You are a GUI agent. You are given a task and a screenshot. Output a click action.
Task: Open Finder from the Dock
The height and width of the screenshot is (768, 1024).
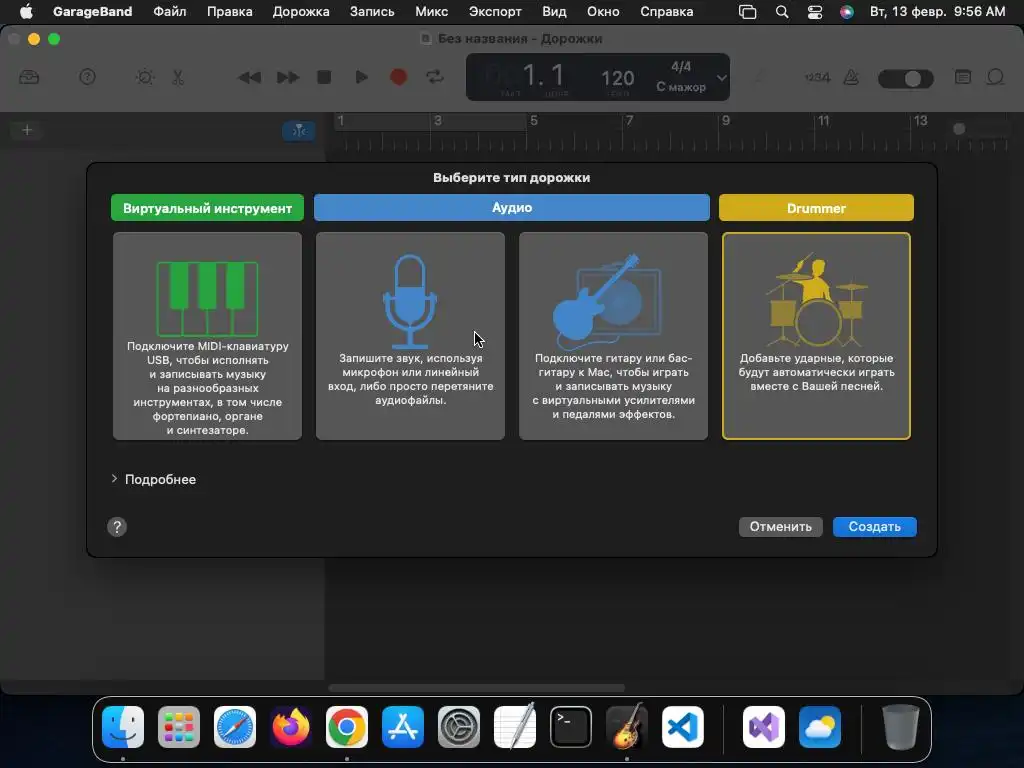(x=123, y=727)
